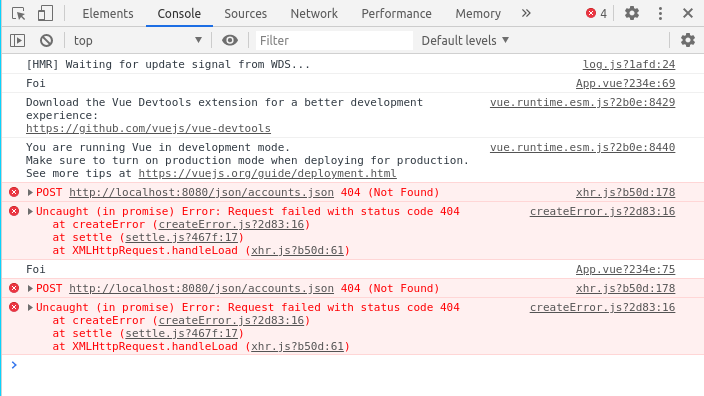This screenshot has width=704, height=396.
Task: Click the console Filter input field
Action: [334, 40]
